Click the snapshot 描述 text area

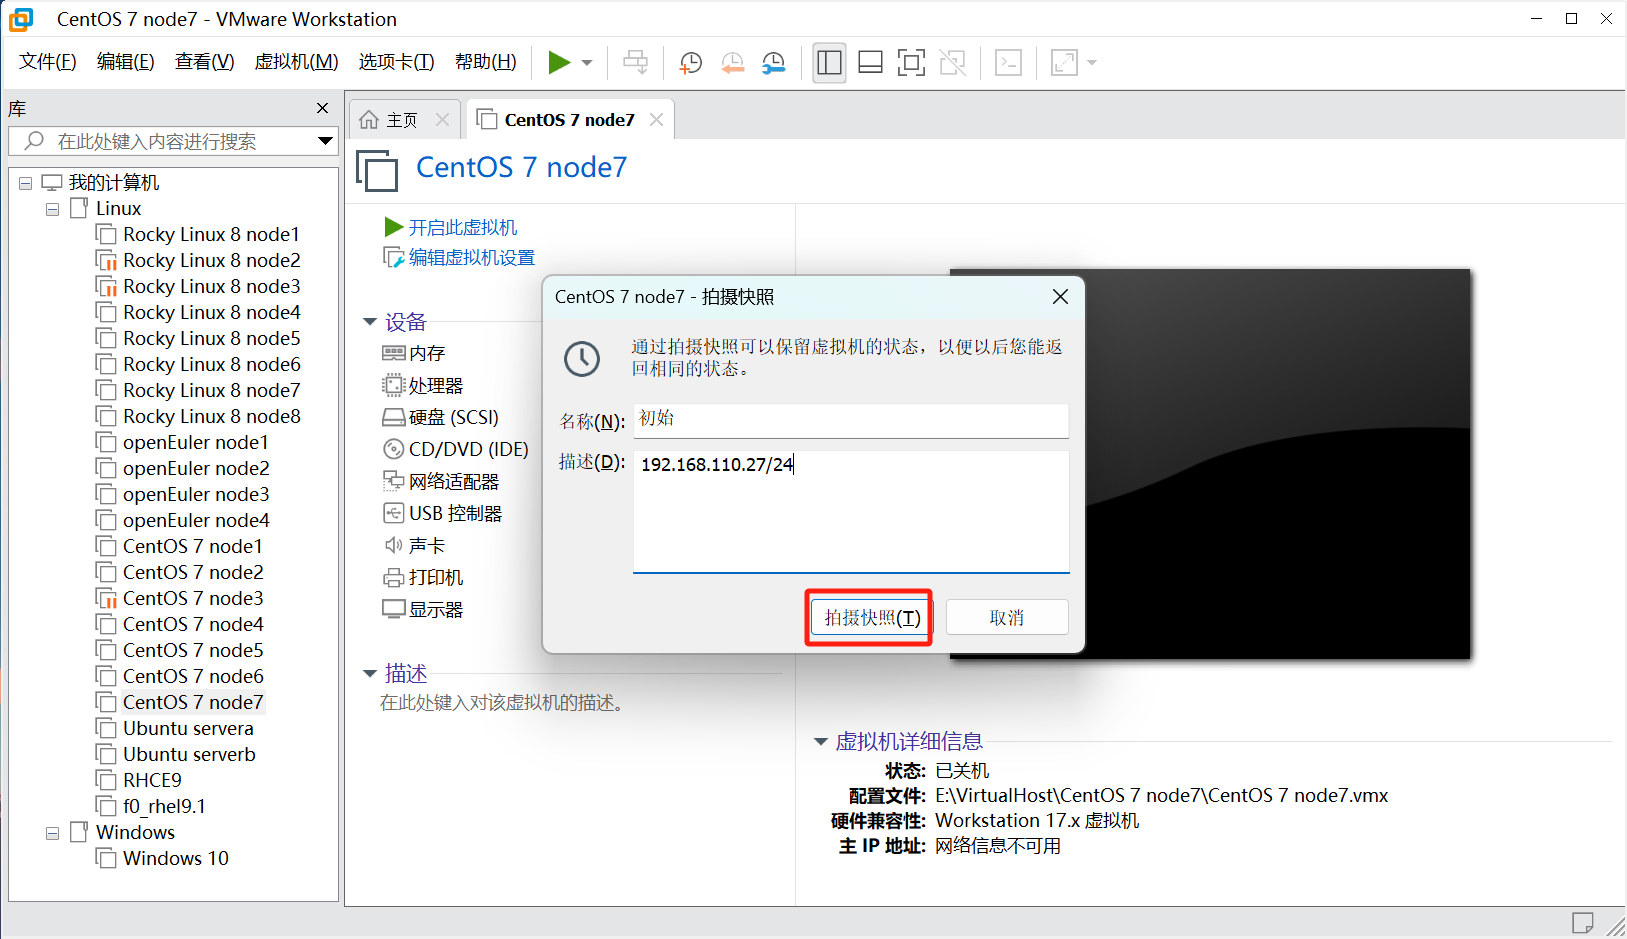tap(851, 512)
